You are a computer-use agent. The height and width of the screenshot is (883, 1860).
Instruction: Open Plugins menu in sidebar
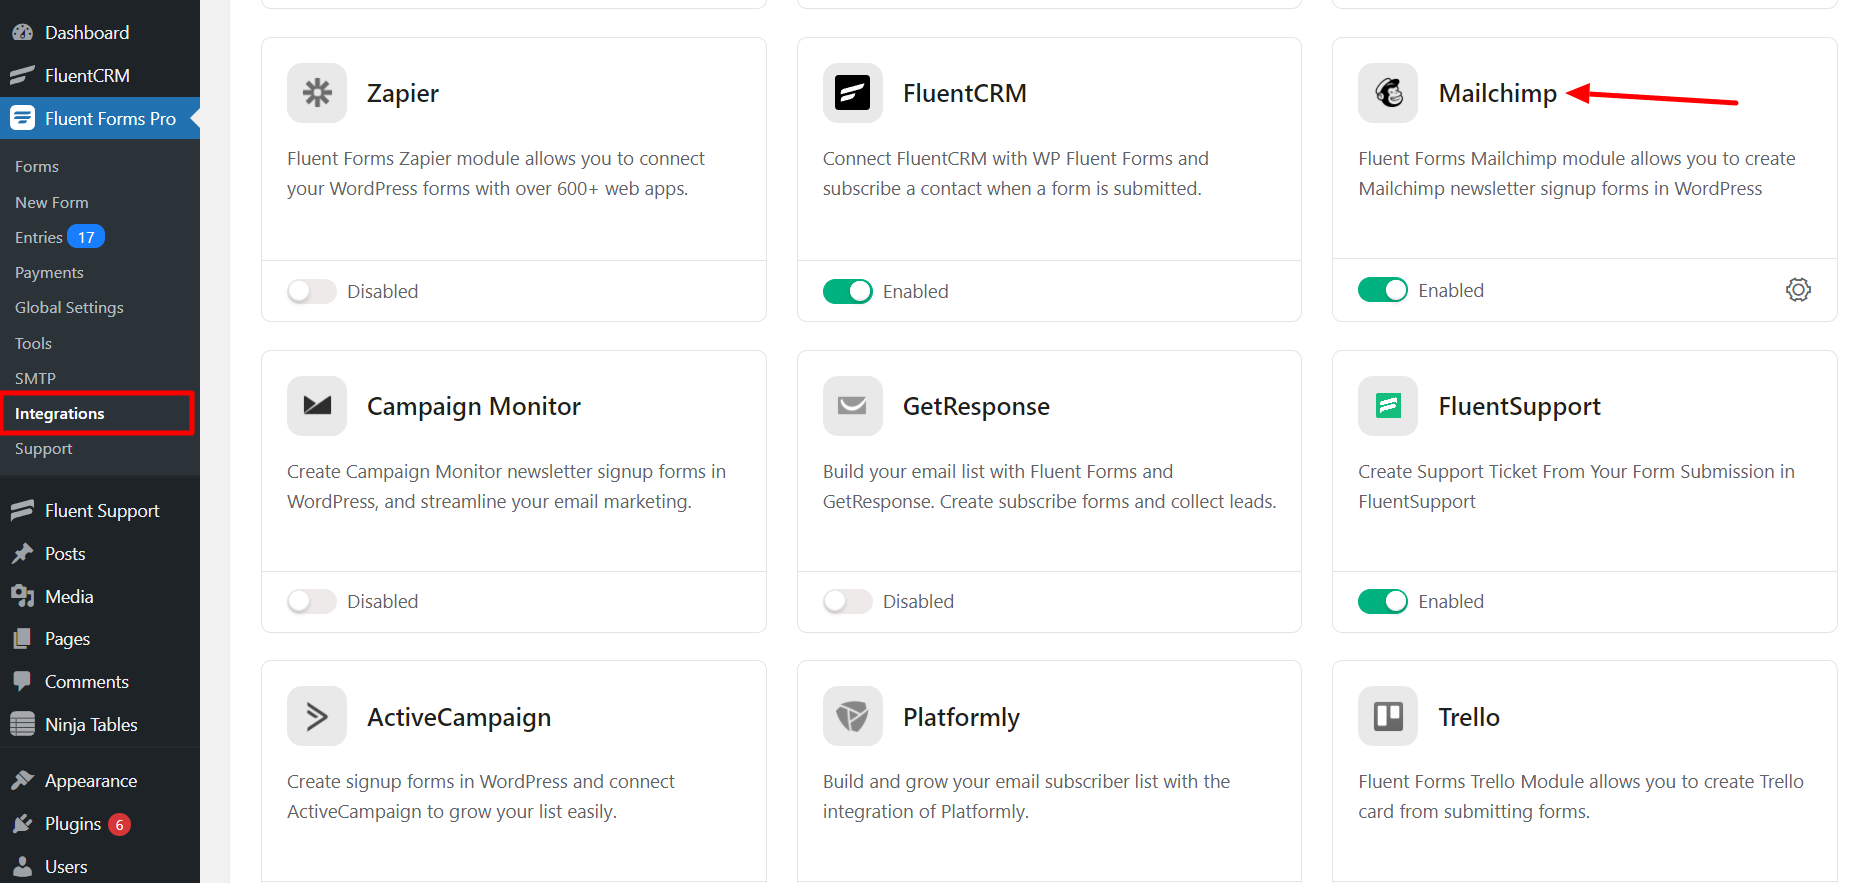(73, 824)
